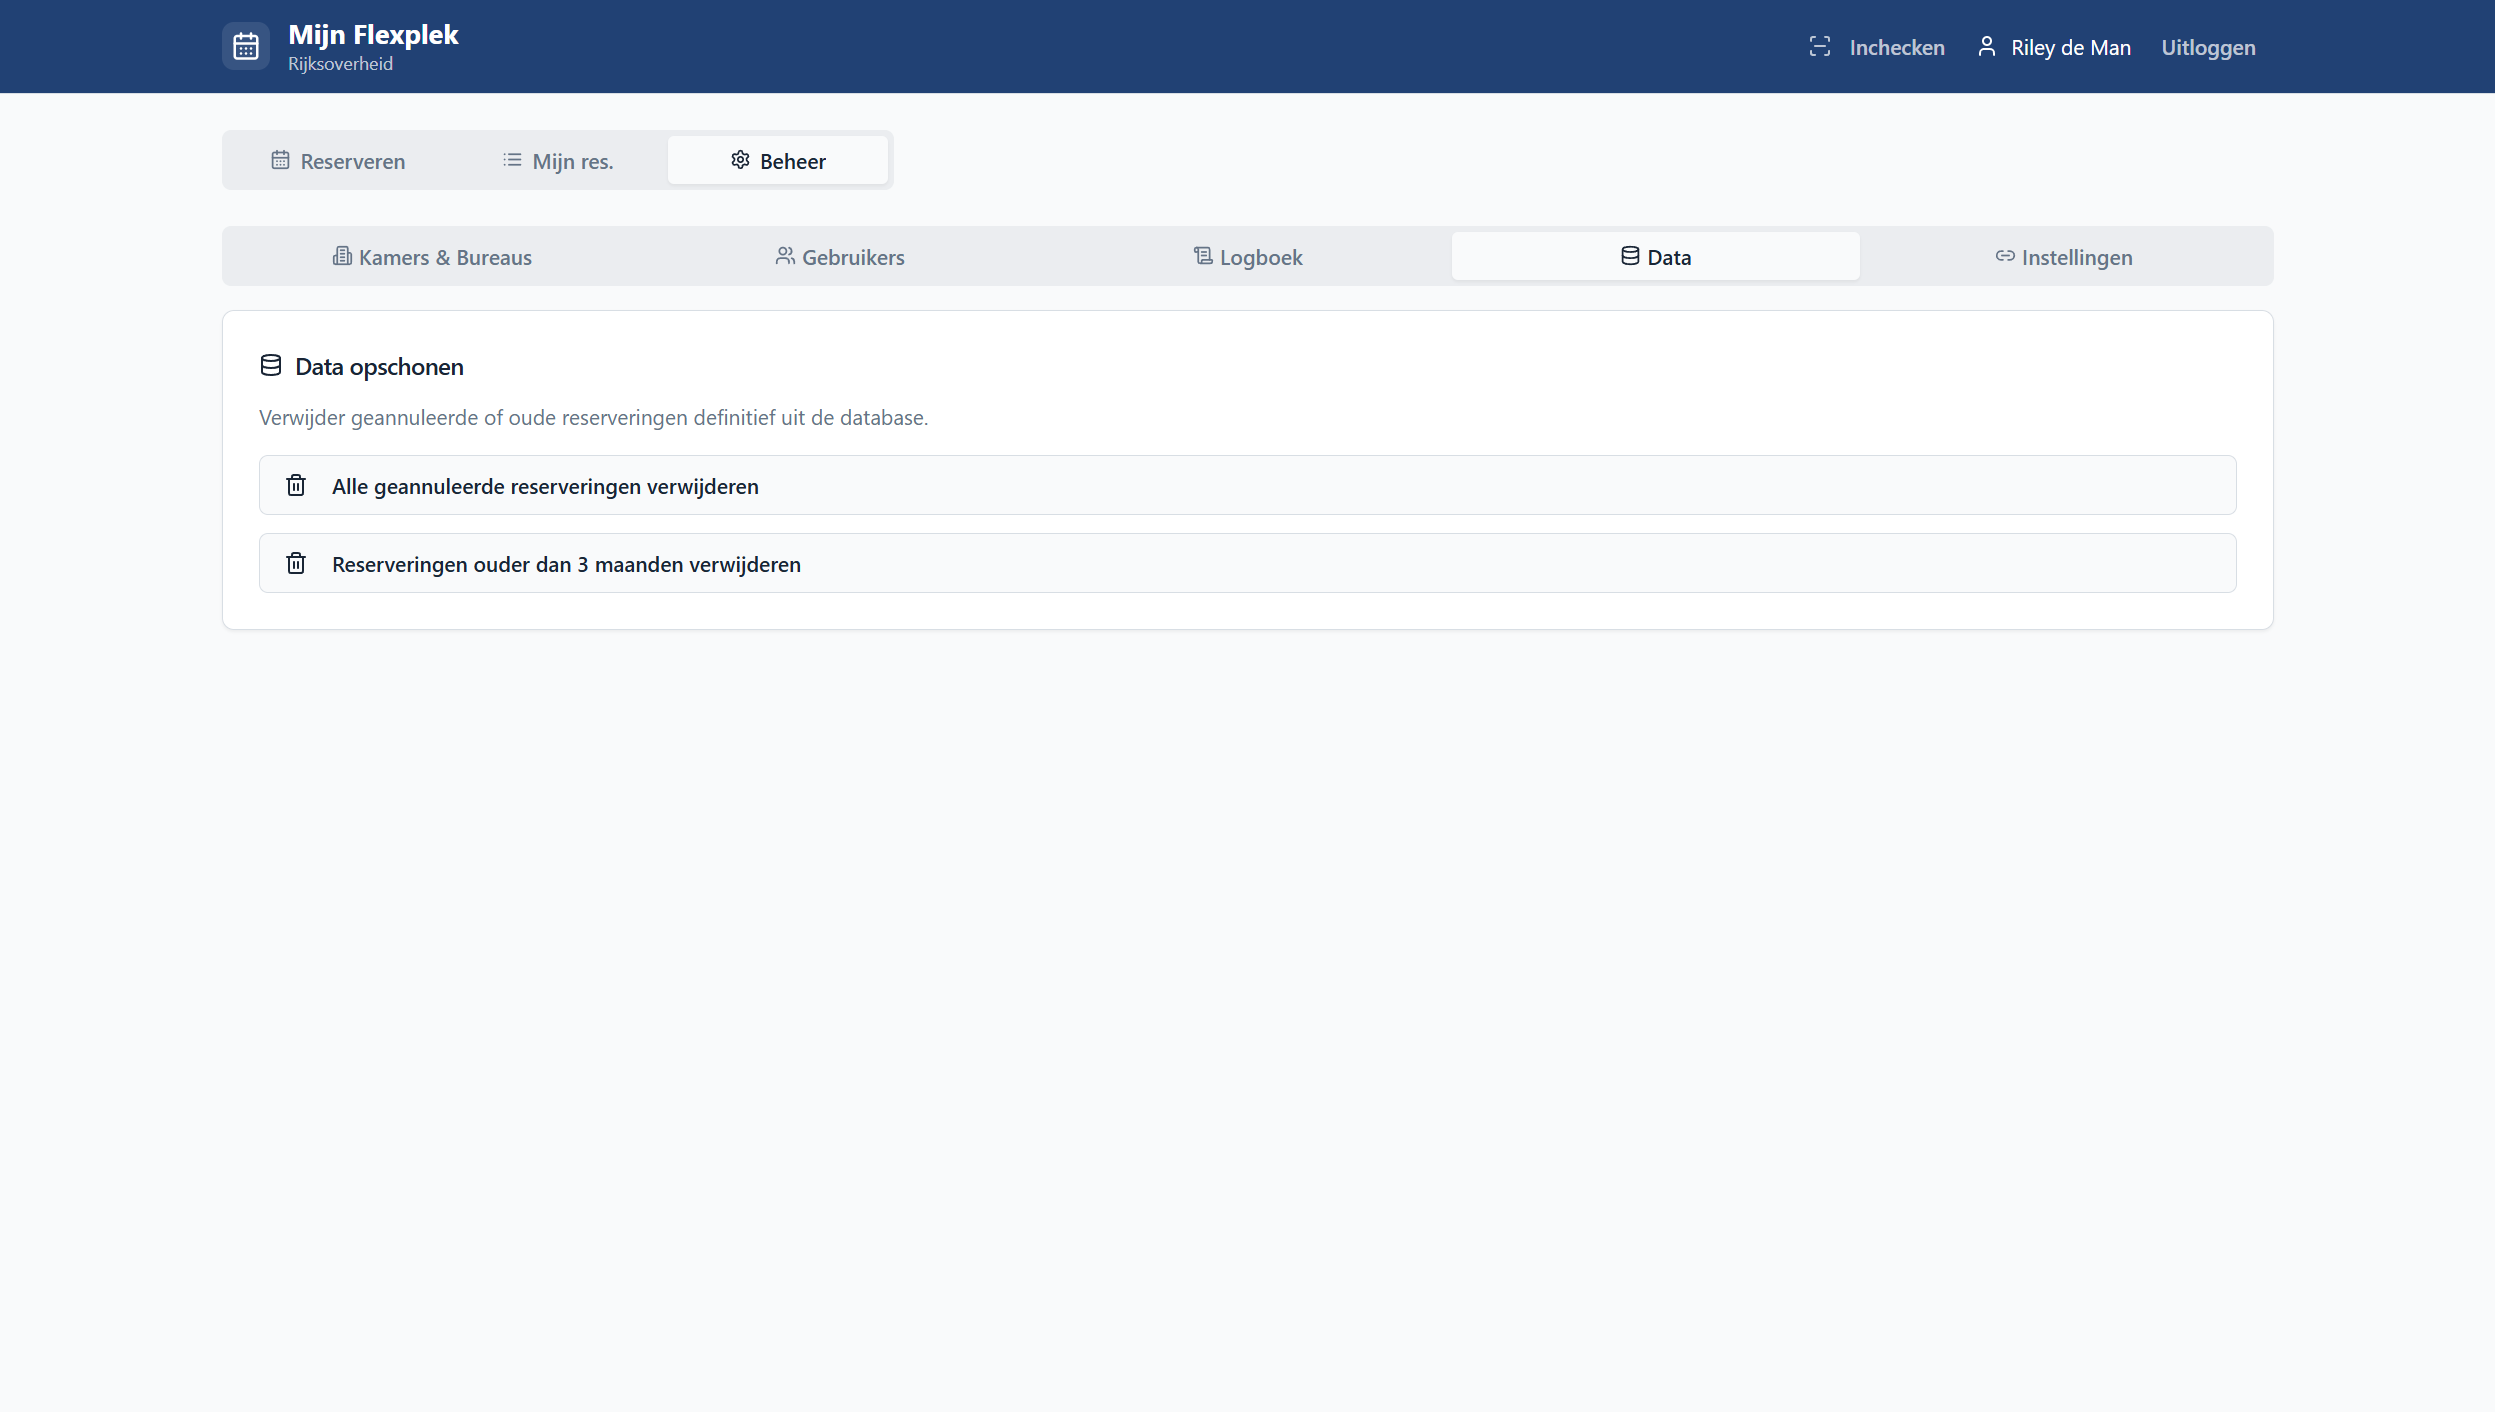The image size is (2495, 1412).
Task: Click the building icon on Kamers & Bureaus
Action: tap(342, 257)
